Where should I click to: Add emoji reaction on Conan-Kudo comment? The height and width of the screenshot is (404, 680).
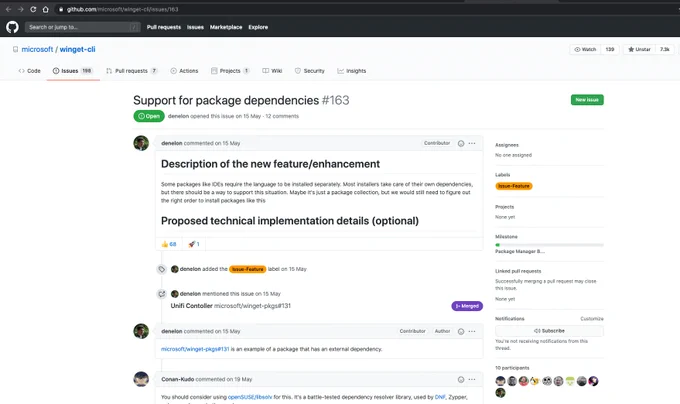461,380
